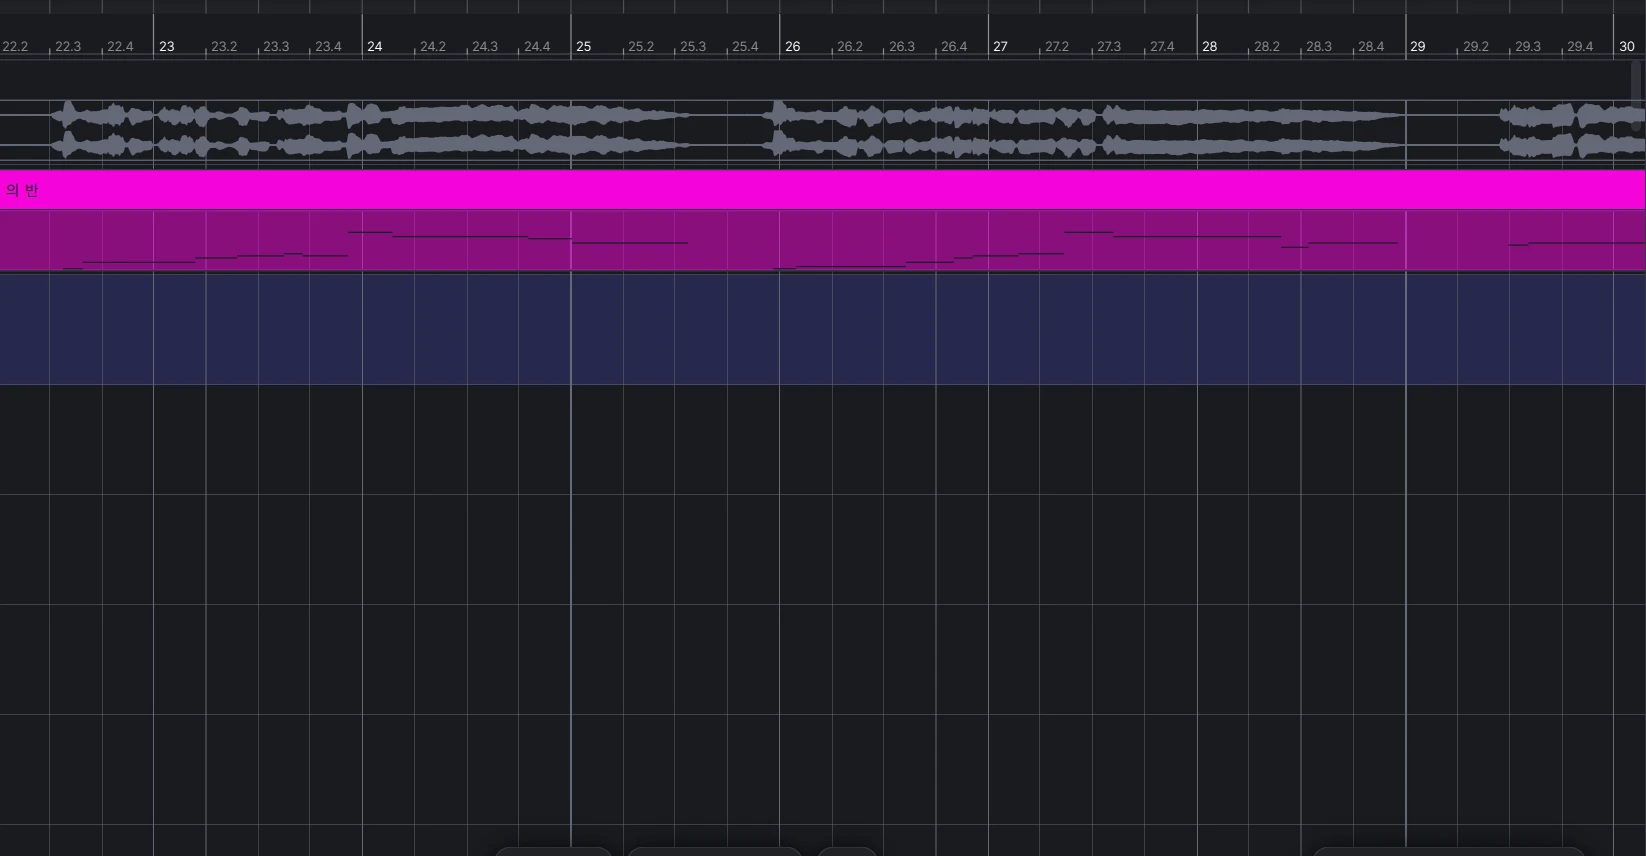The width and height of the screenshot is (1646, 856).
Task: Click bar 30 marker at ruler's right end
Action: click(1627, 47)
